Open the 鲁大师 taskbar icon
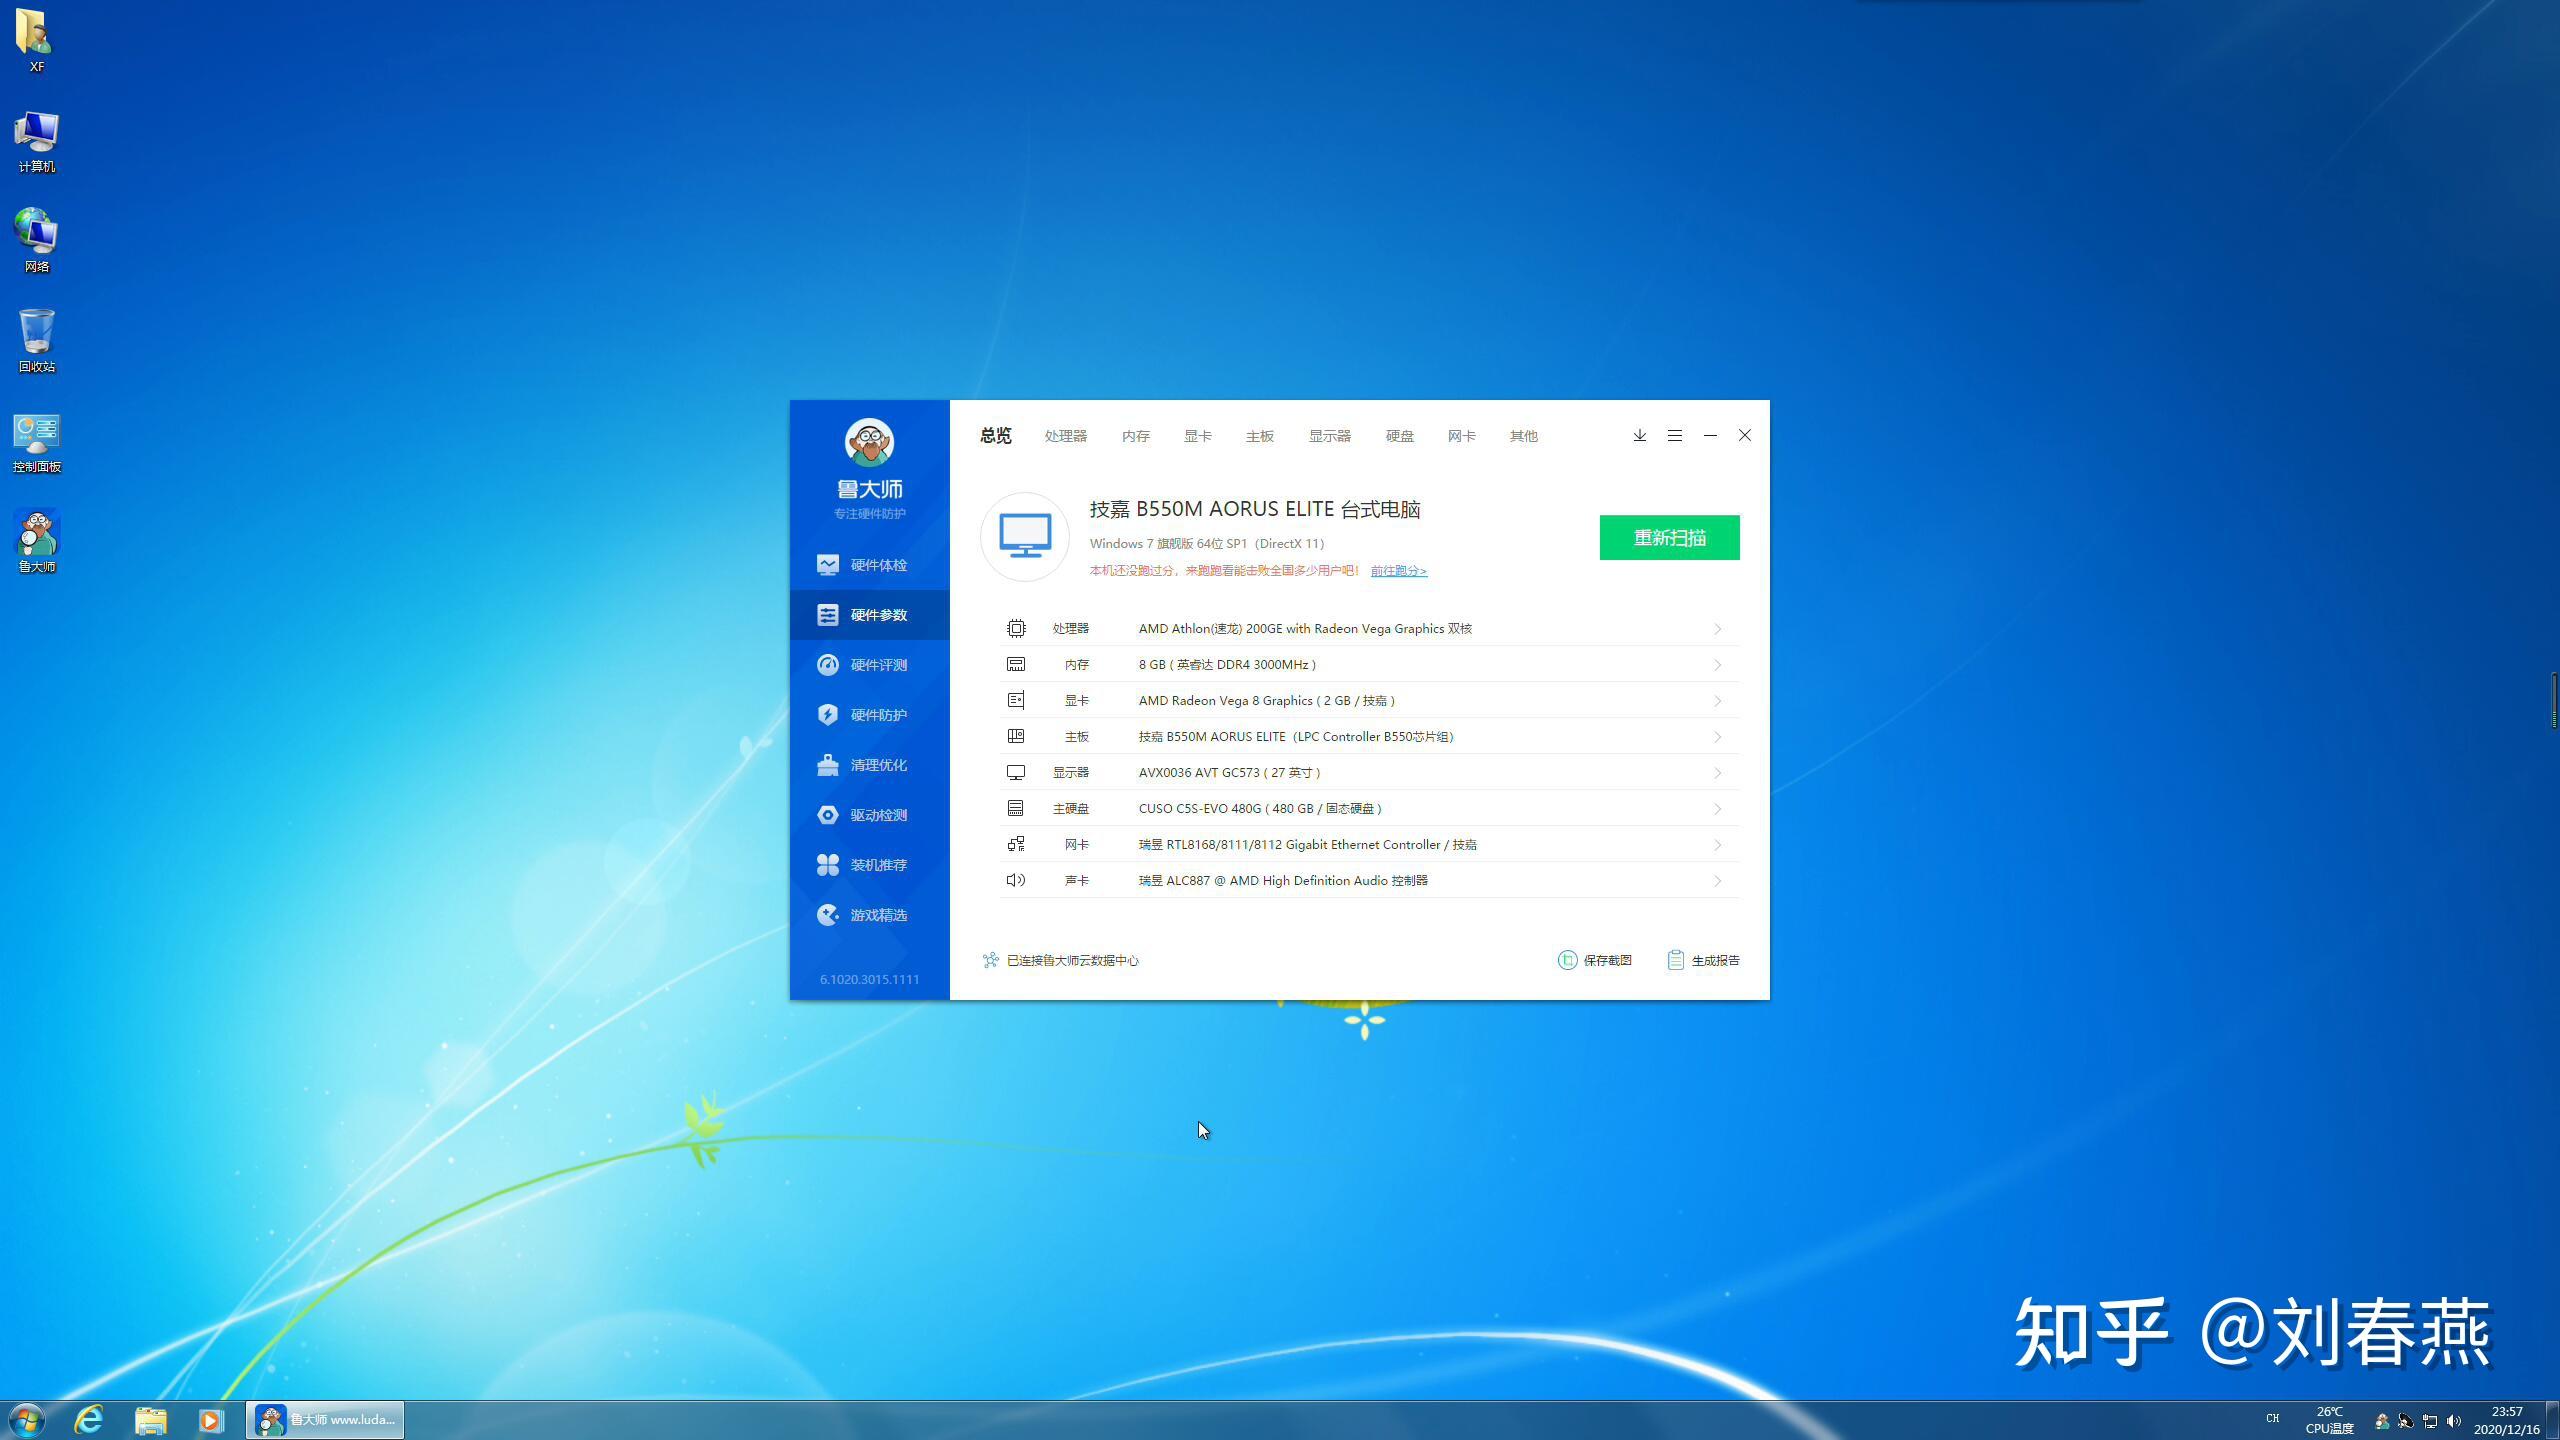This screenshot has height=1440, width=2560. (x=324, y=1419)
